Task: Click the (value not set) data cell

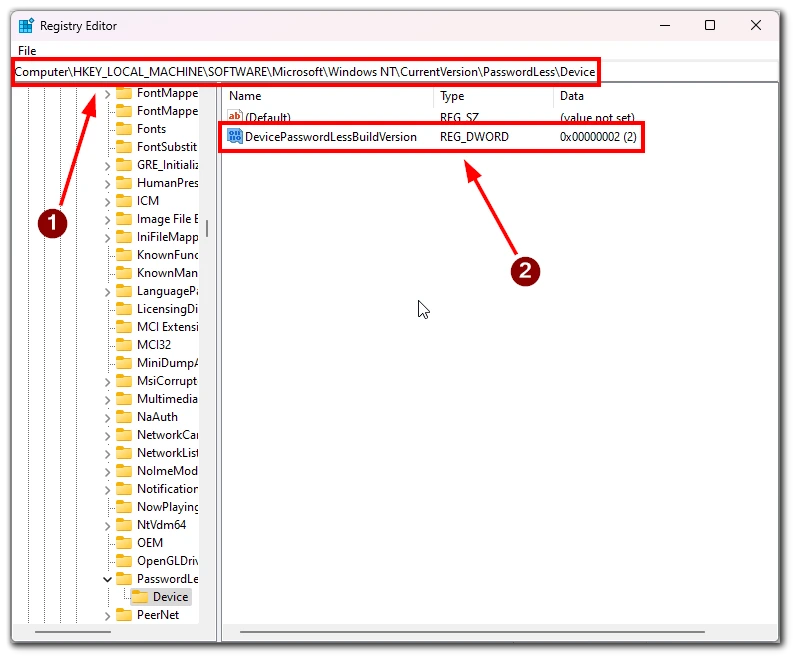Action: (x=597, y=117)
